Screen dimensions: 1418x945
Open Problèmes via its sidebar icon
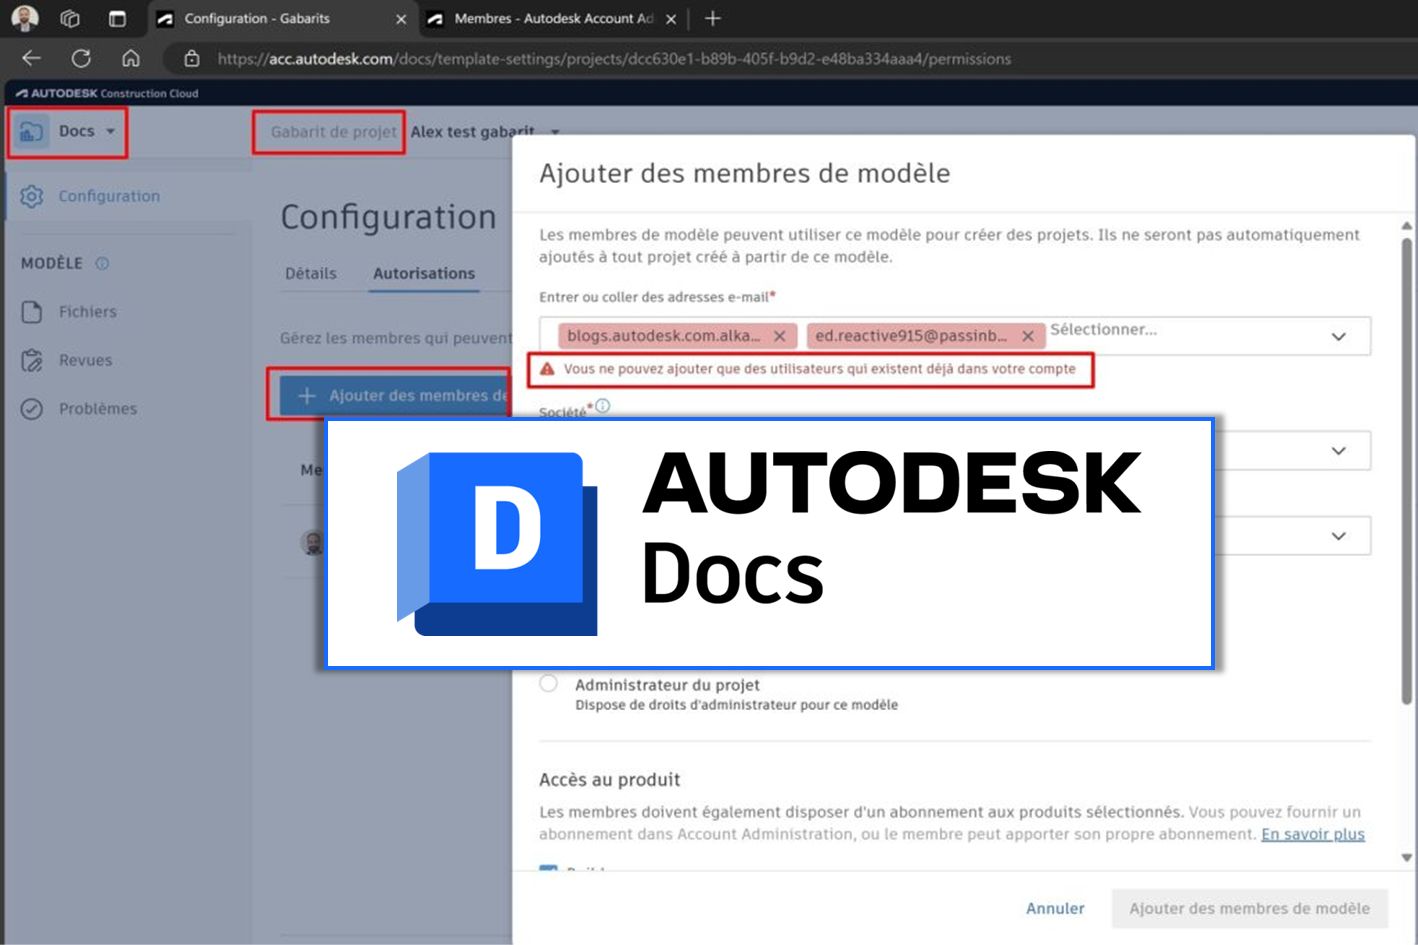(32, 408)
